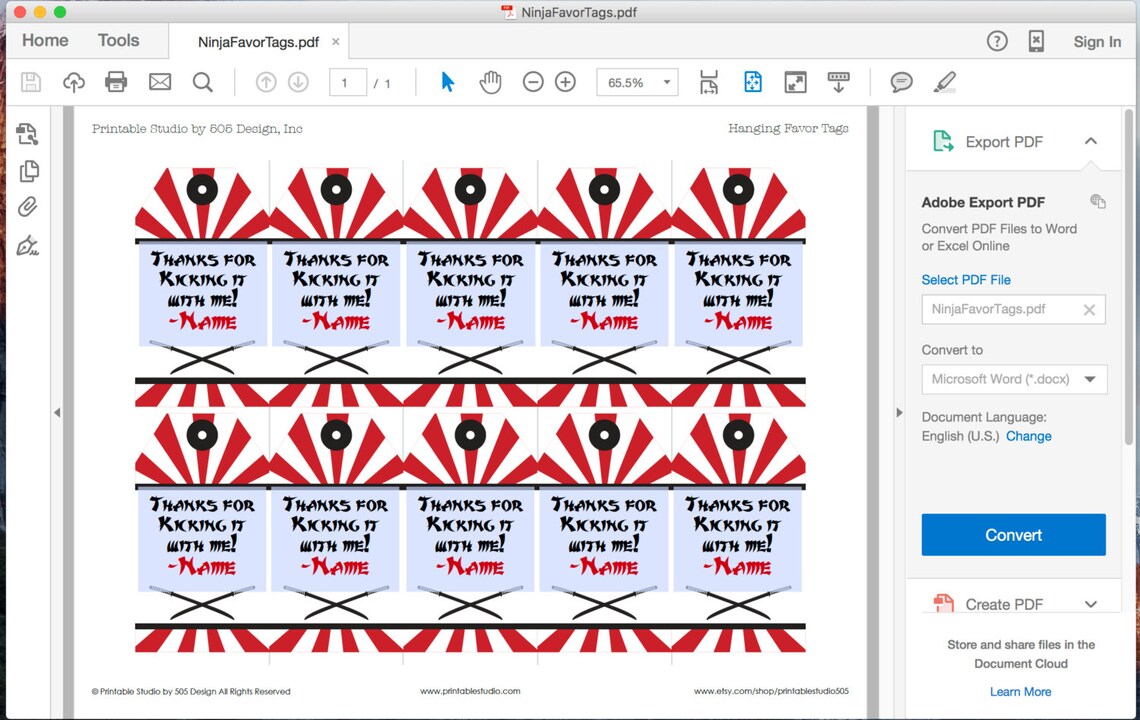Screen dimensions: 1140x720
Task: Click the Learn More link
Action: click(x=1020, y=691)
